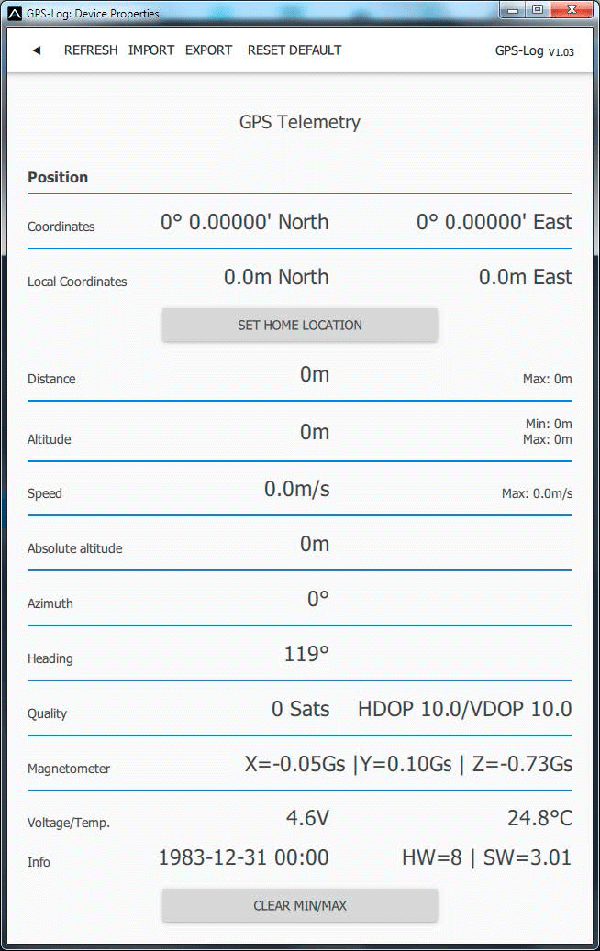This screenshot has height=951, width=600.
Task: Click the HDOP 10.0/VDOP 10.0 quality value
Action: pyautogui.click(x=465, y=709)
